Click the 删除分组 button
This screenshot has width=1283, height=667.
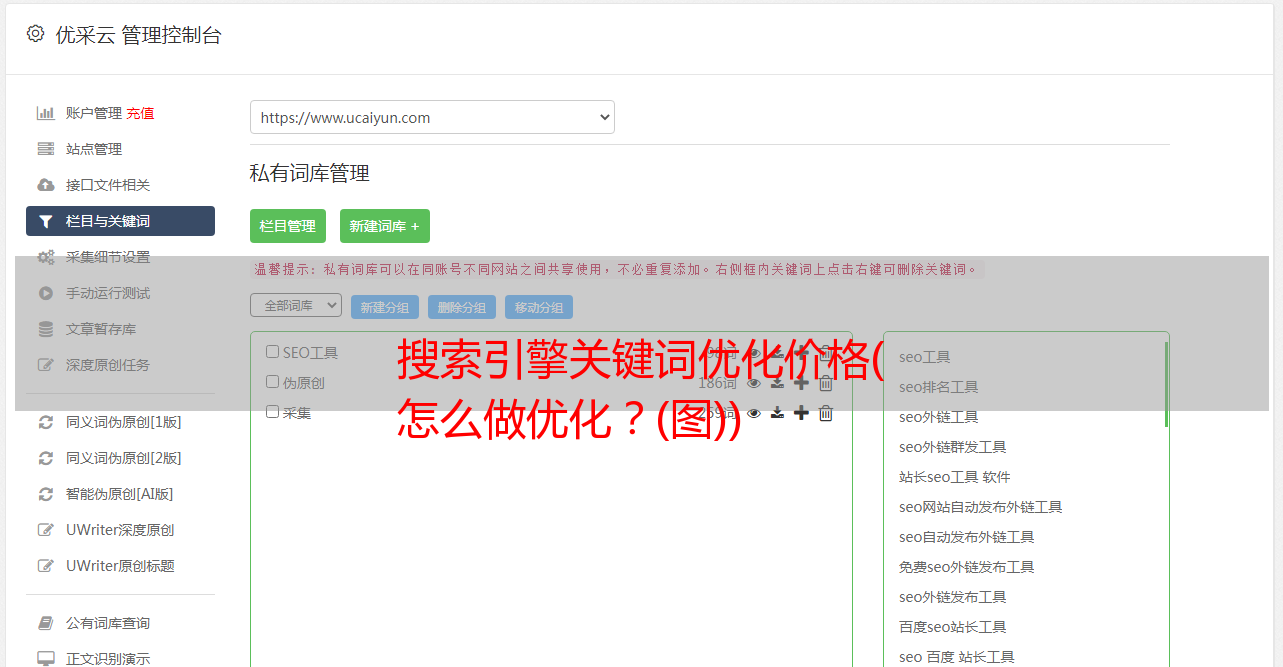coord(462,307)
